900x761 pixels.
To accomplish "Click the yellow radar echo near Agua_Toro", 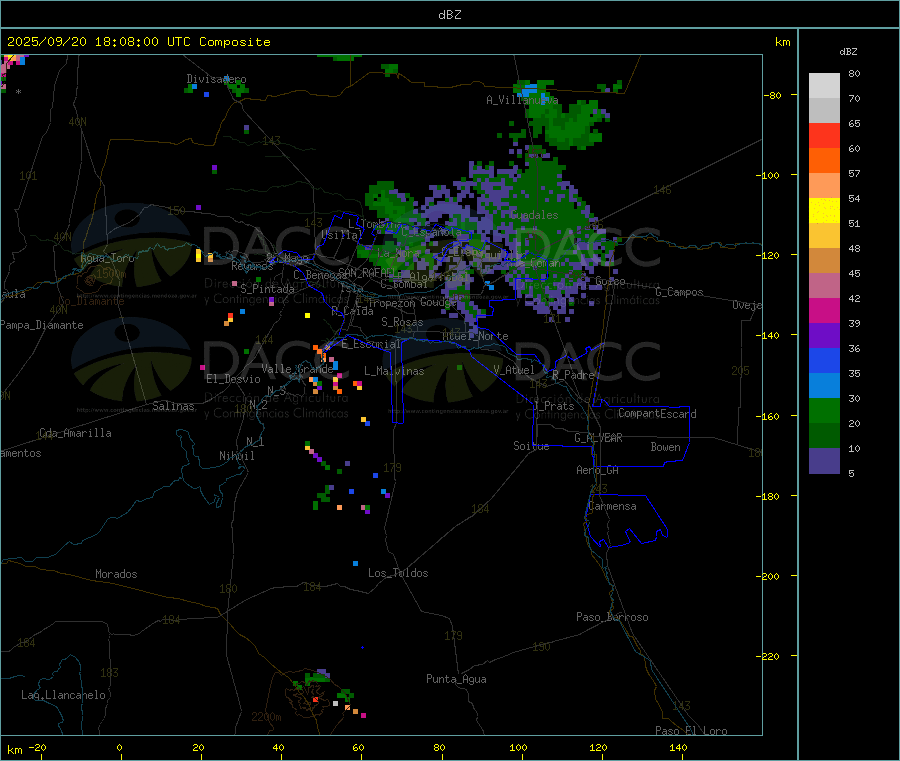I will [x=199, y=256].
